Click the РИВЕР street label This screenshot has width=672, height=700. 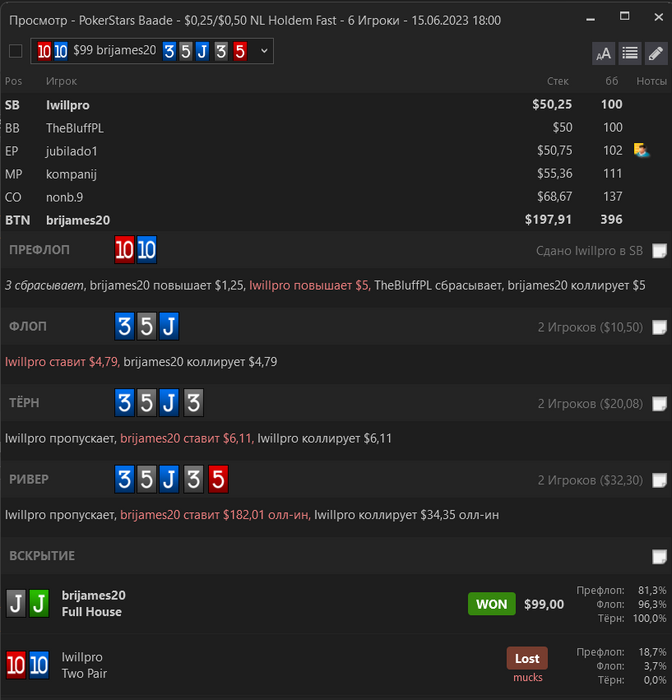click(x=29, y=479)
